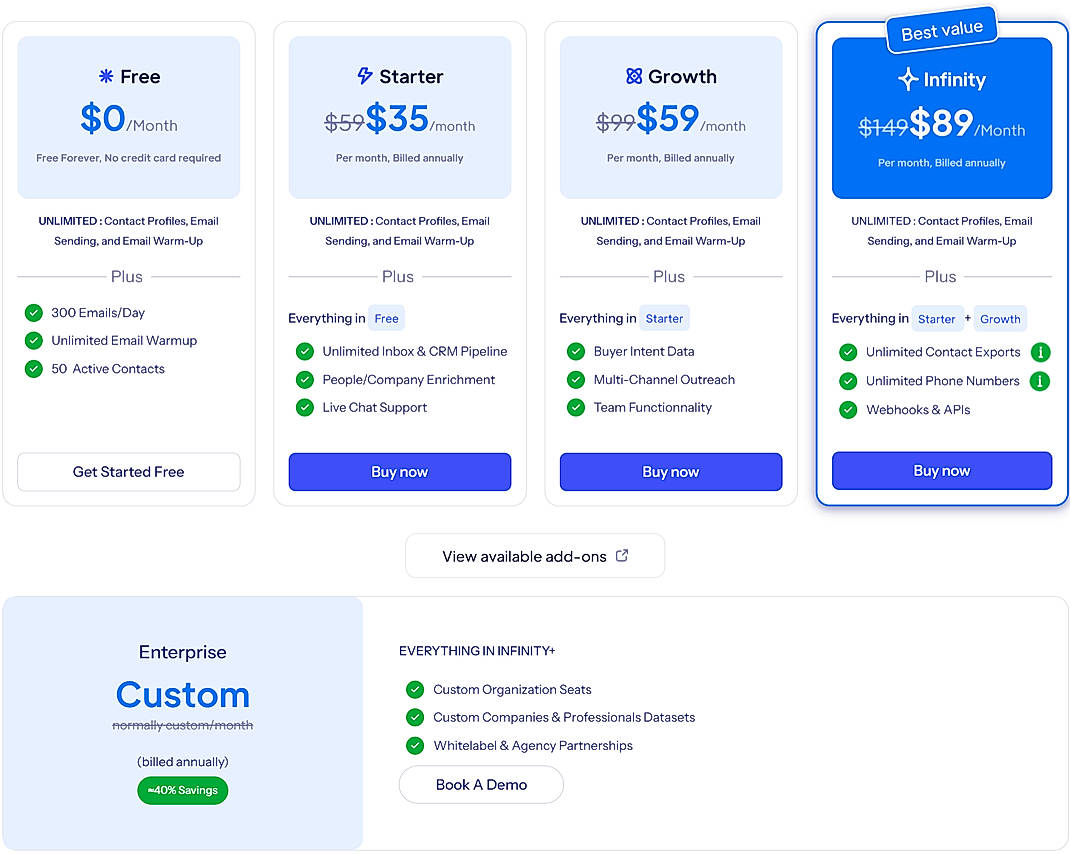Click the Starter tag in Infinity plan
Image resolution: width=1070 pixels, height=854 pixels.
coord(936,319)
